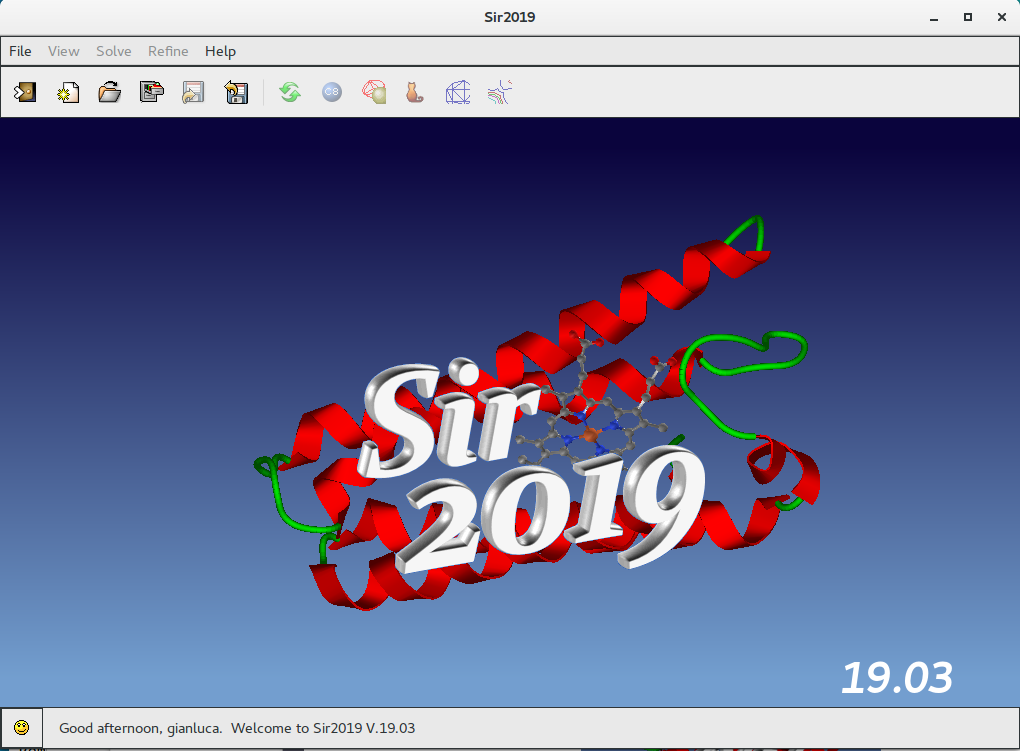Click the contour map lines icon
The height and width of the screenshot is (751, 1020).
[x=500, y=92]
